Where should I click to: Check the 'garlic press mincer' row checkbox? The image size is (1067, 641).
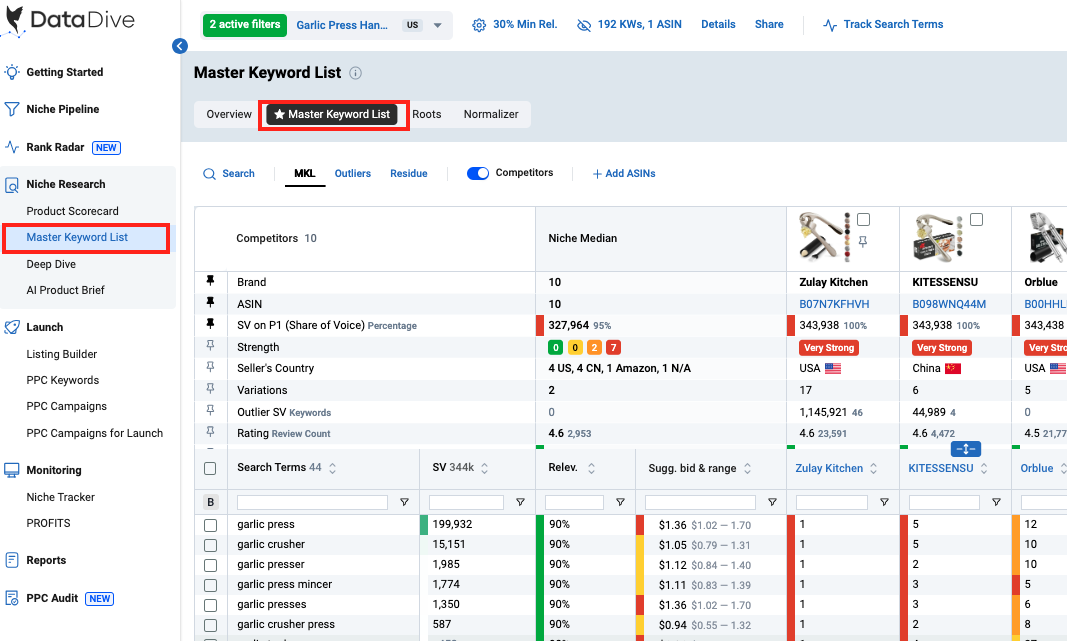pyautogui.click(x=210, y=585)
